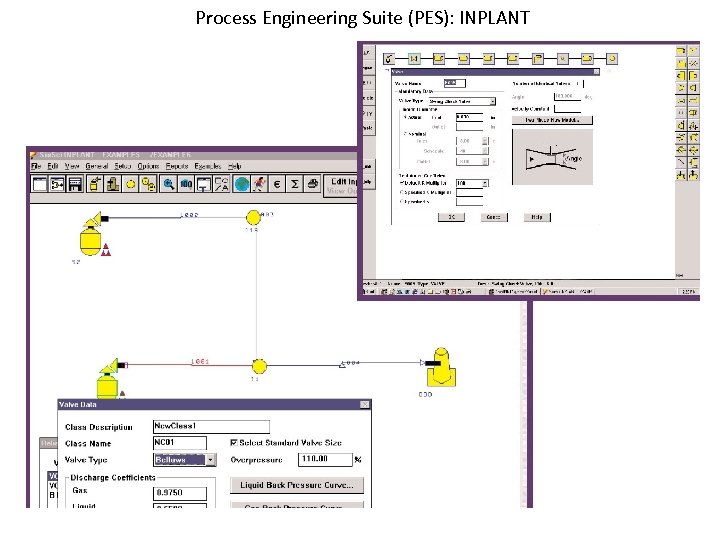Screen dimensions: 720x540
Task: Click Cancel in the upper valve dialog
Action: [494, 217]
